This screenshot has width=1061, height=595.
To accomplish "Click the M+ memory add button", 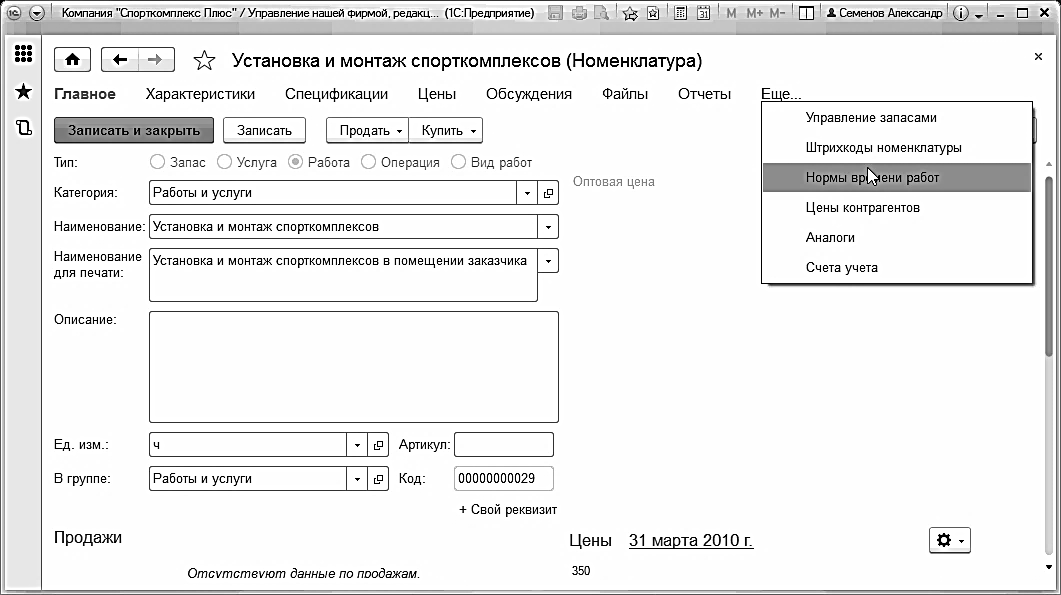I will [x=754, y=13].
